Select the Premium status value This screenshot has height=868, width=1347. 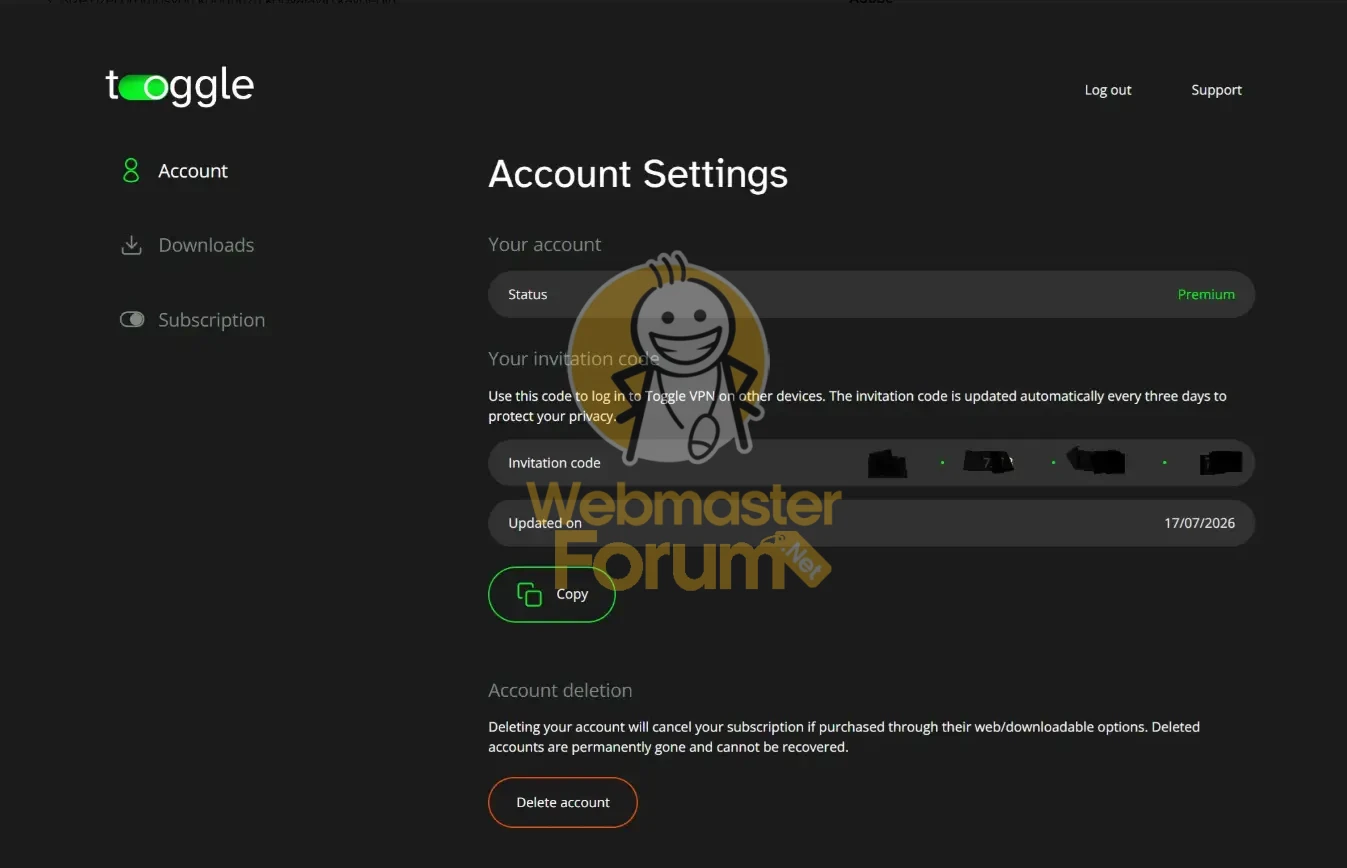[x=1206, y=294]
